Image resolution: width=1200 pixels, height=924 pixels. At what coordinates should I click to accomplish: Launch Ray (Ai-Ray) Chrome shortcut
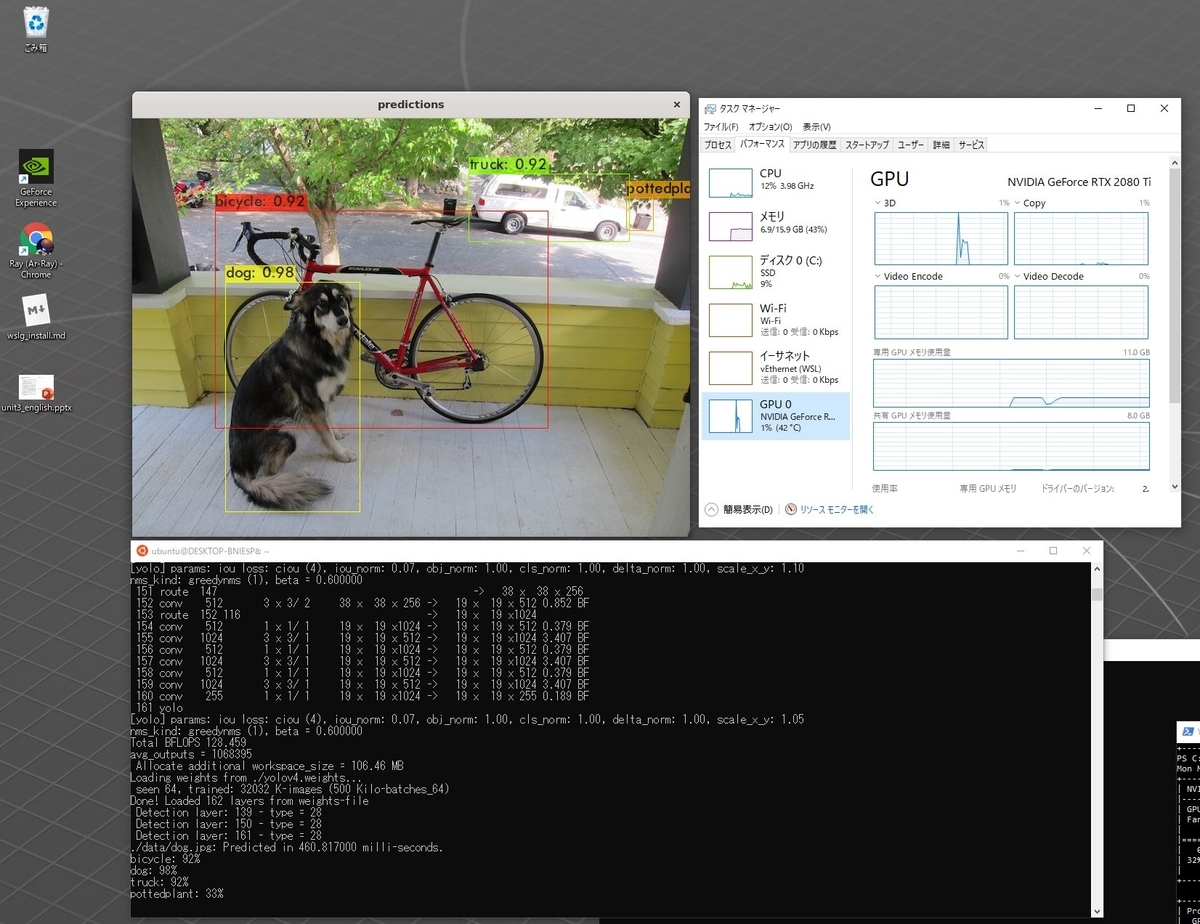coord(36,250)
